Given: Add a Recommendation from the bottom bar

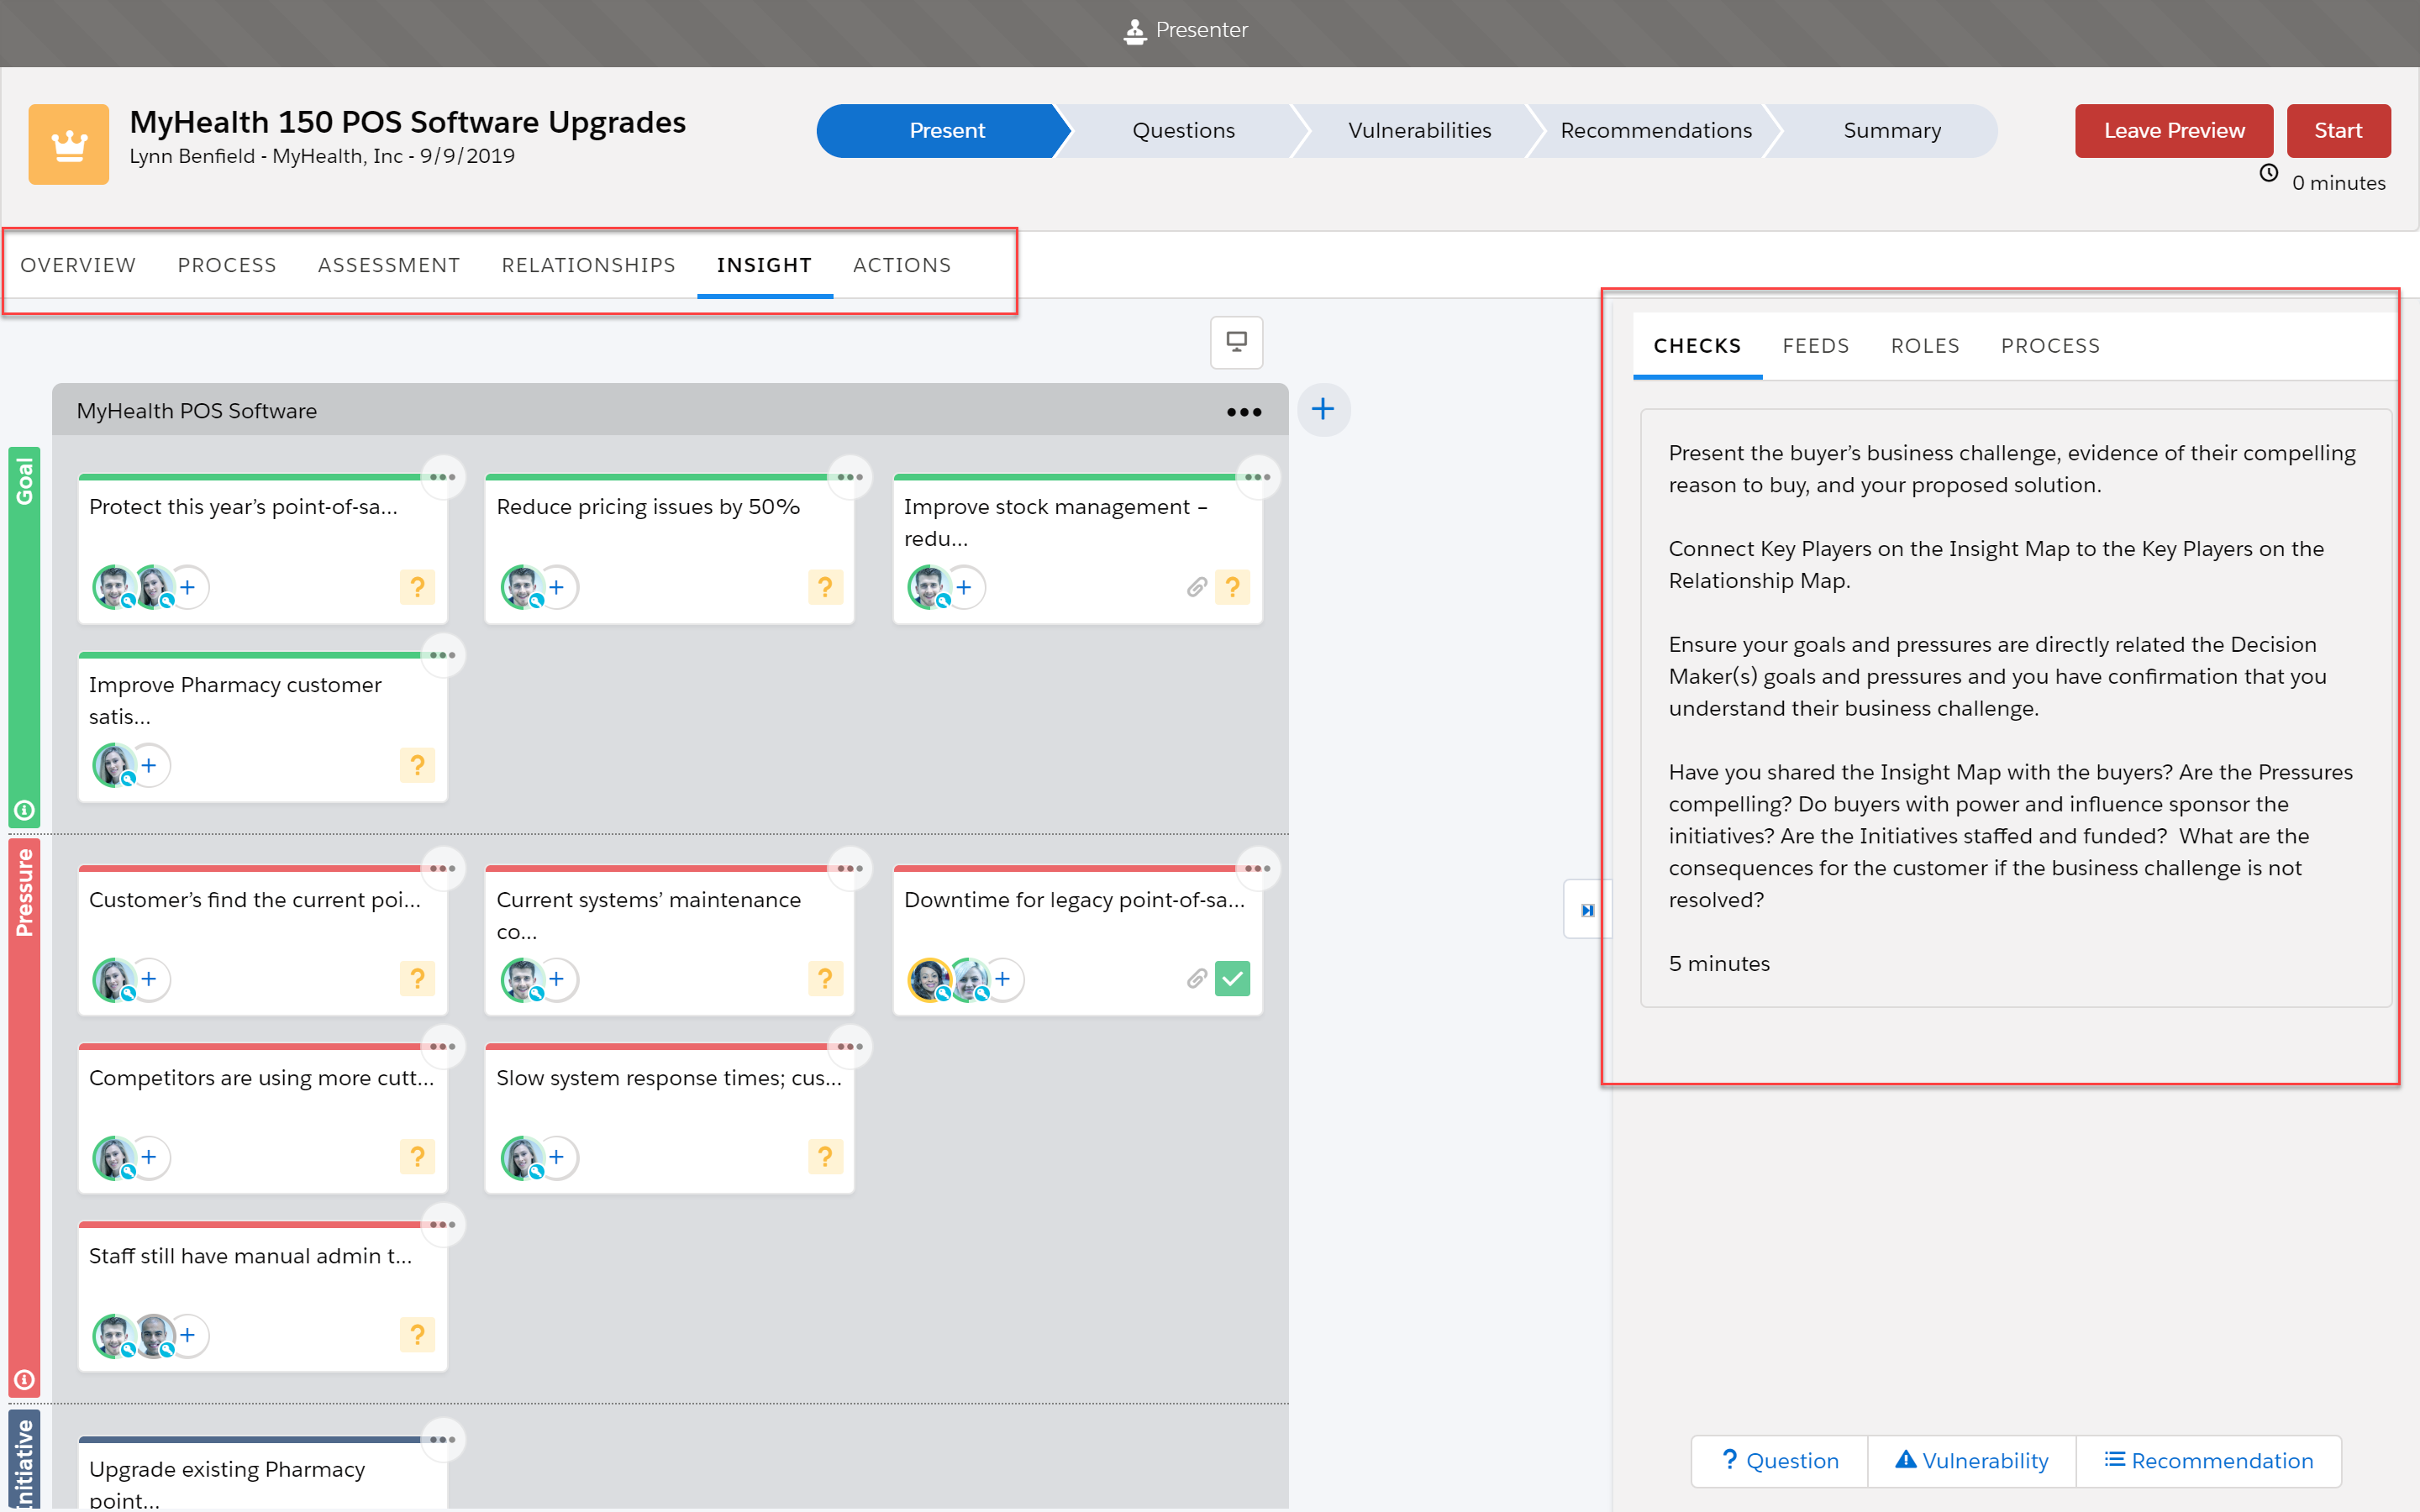Looking at the screenshot, I should click(2208, 1461).
